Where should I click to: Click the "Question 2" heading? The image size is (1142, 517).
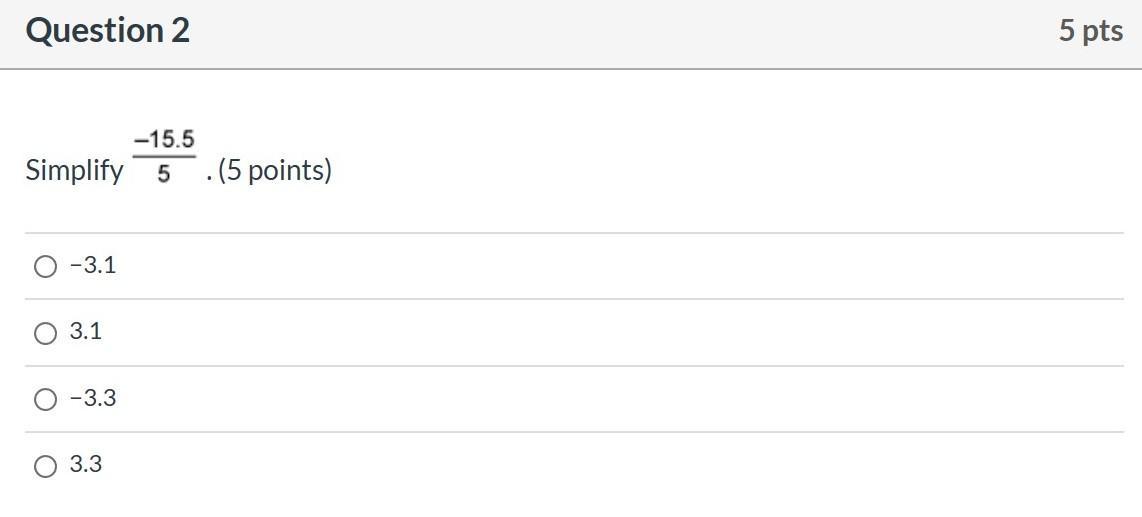(108, 31)
